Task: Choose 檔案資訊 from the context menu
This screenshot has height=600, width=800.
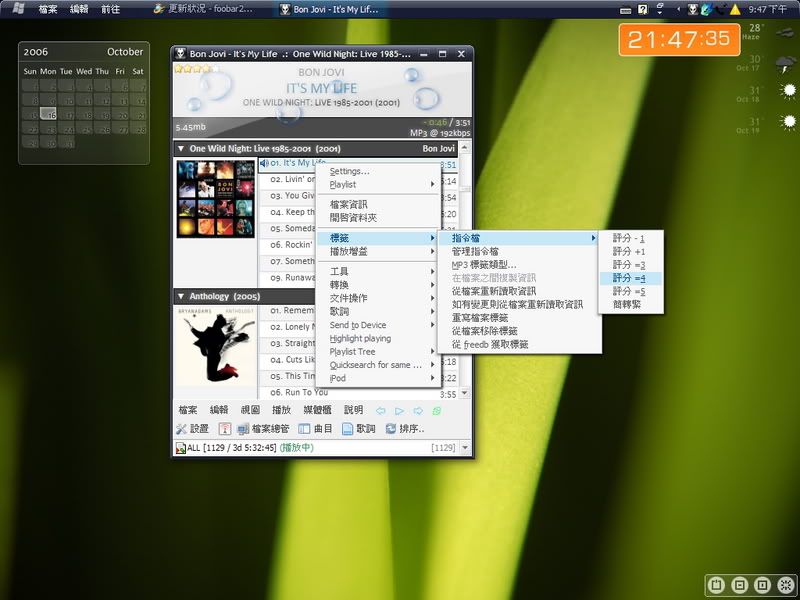Action: coord(379,205)
